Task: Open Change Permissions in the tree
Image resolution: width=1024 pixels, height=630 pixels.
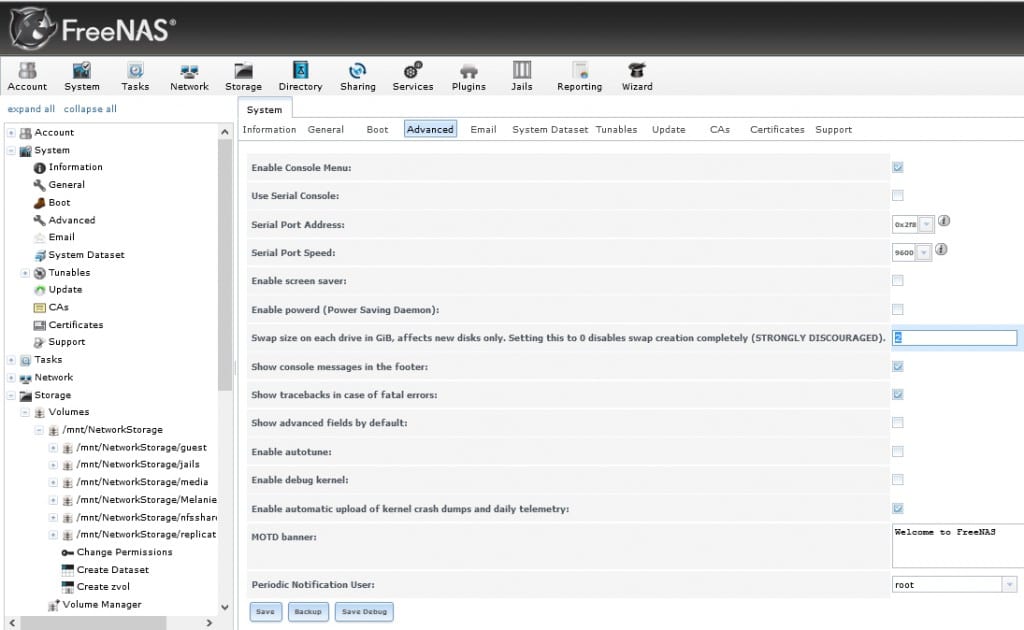Action: tap(117, 552)
